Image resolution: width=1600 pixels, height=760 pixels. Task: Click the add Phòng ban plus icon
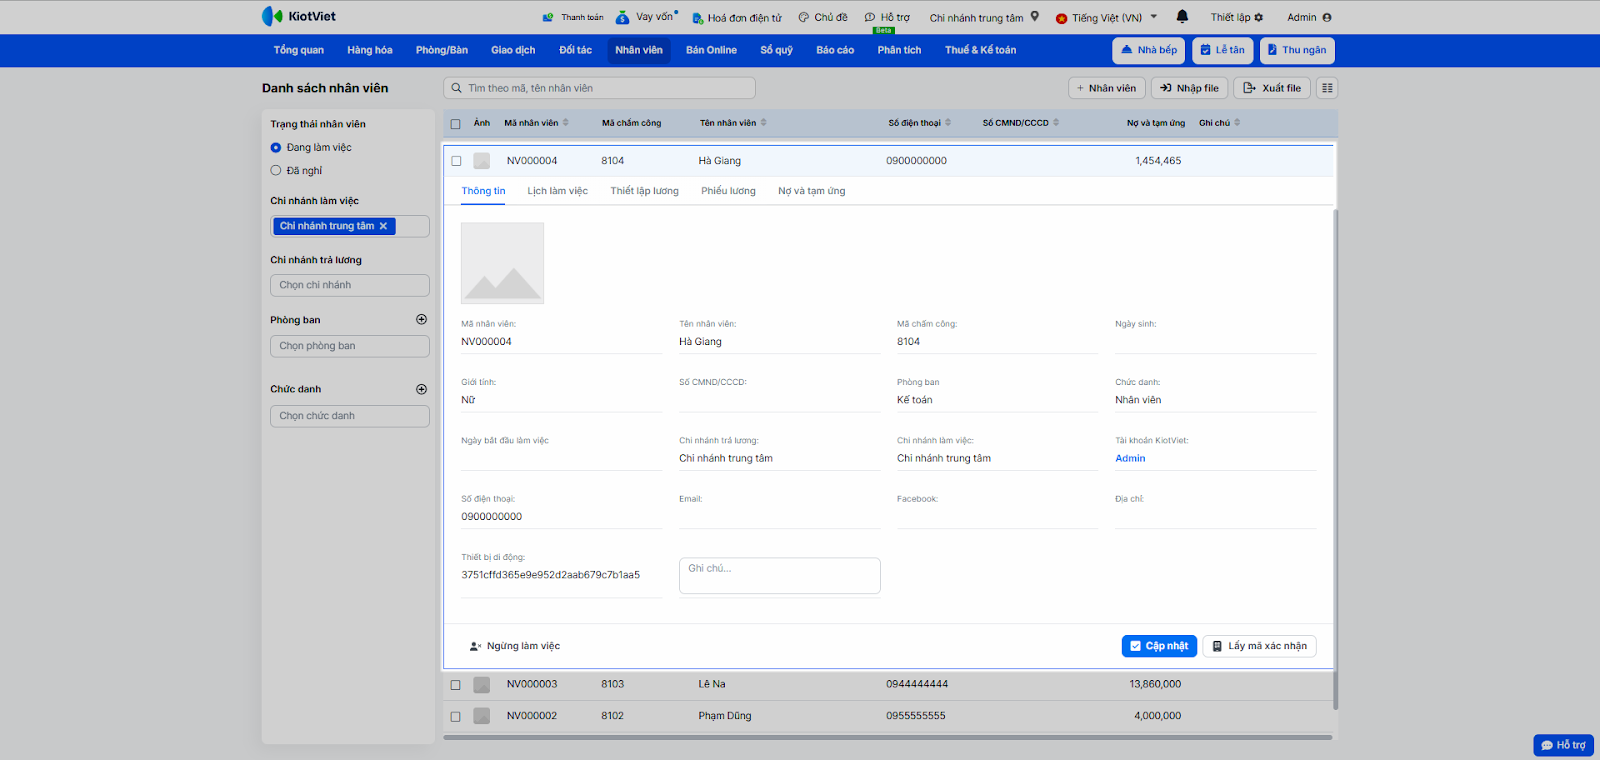pos(421,320)
